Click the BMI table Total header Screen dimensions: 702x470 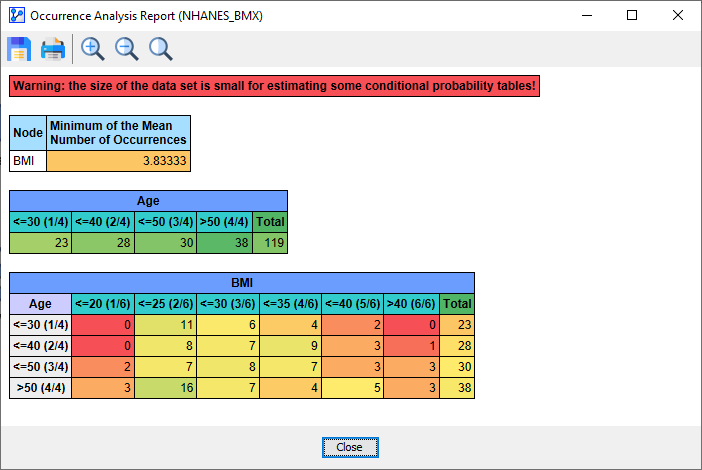(457, 304)
